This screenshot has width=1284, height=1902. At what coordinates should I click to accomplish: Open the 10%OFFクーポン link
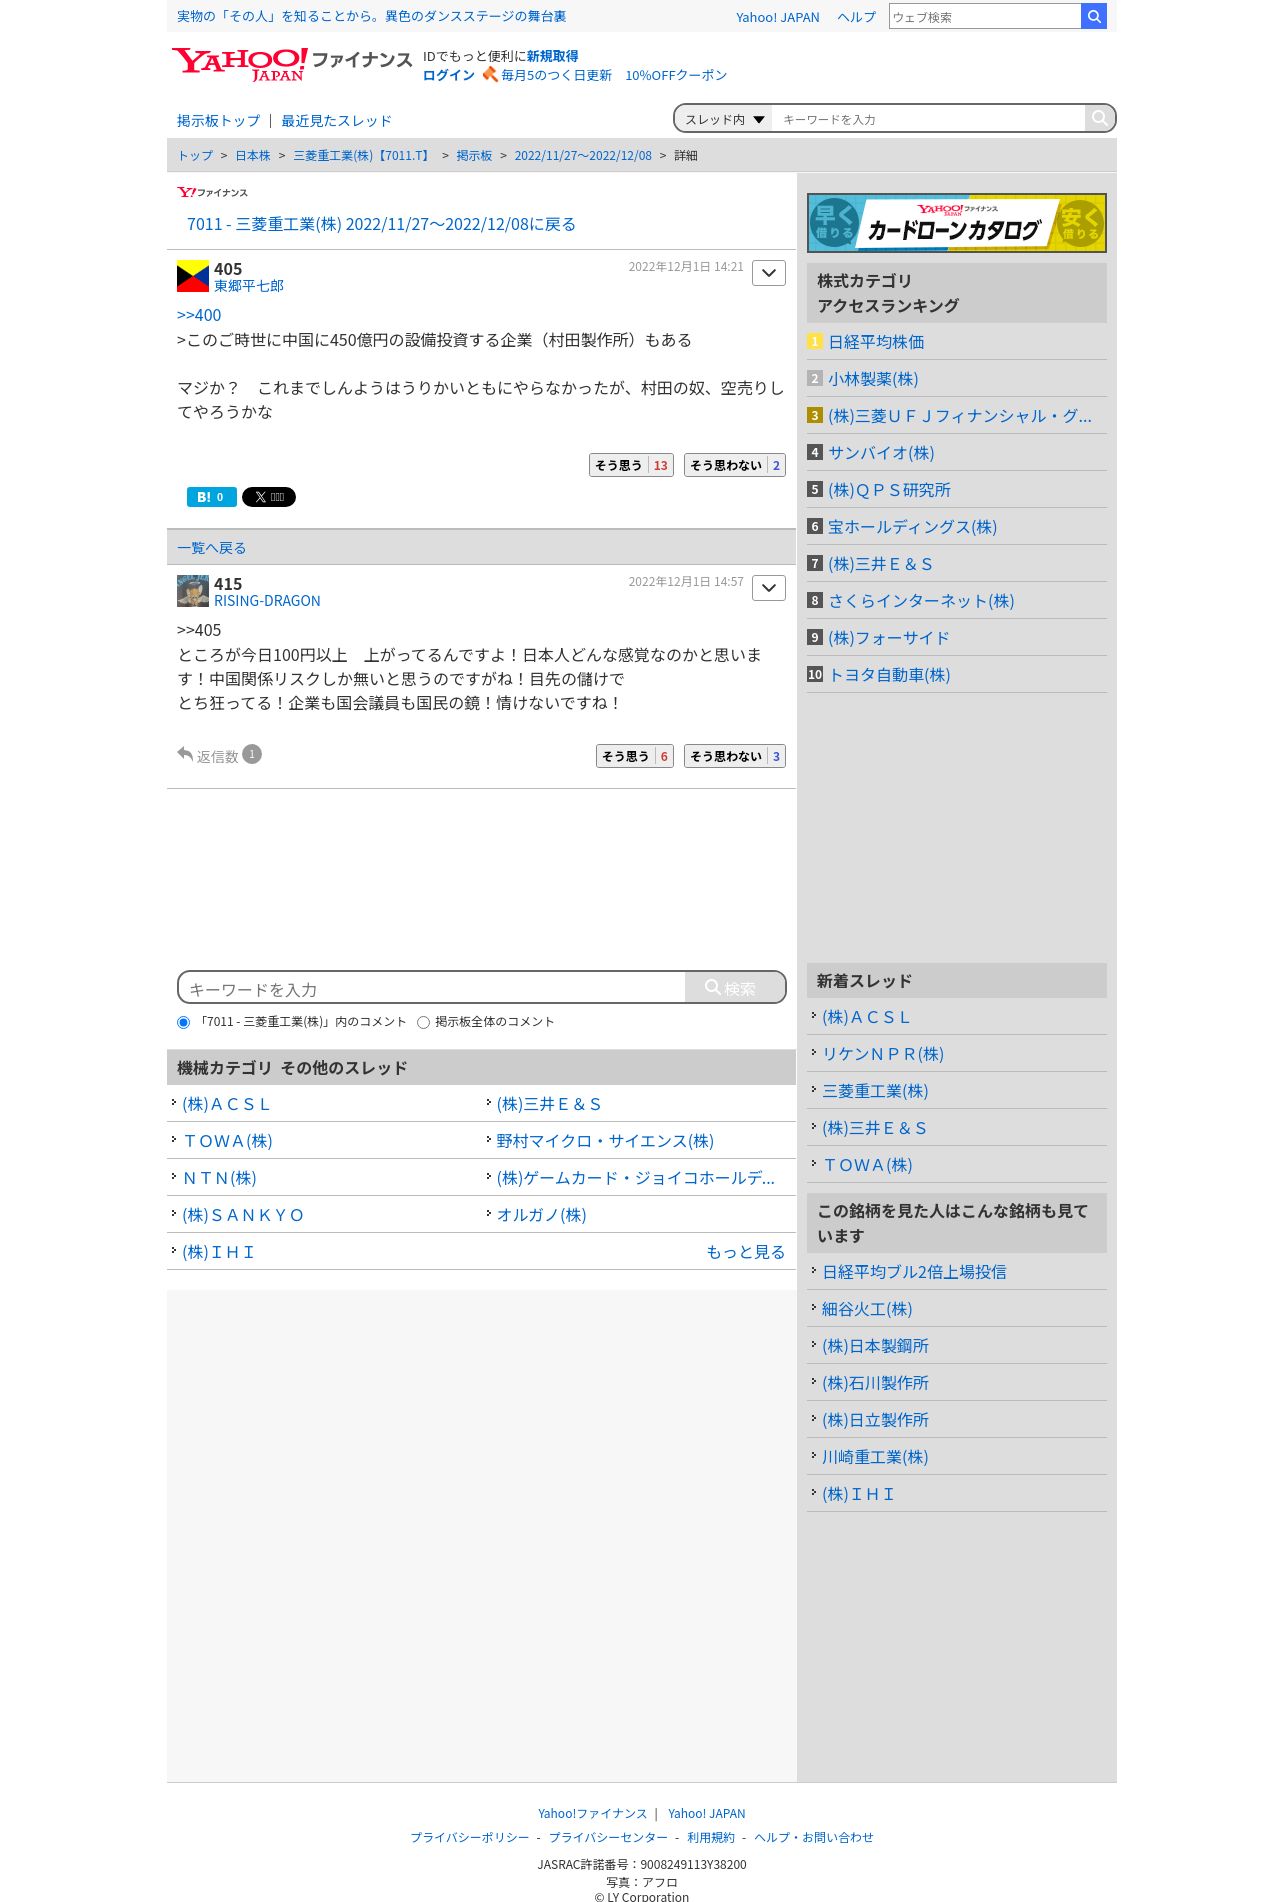(676, 75)
